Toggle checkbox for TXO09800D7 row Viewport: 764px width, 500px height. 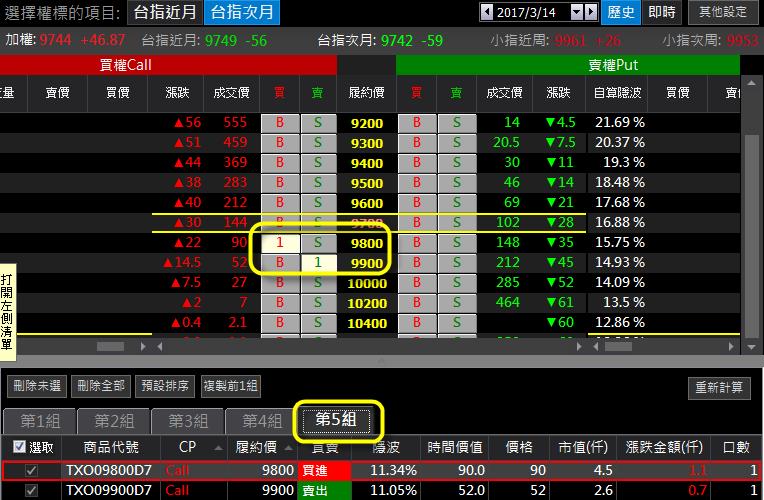(x=31, y=471)
